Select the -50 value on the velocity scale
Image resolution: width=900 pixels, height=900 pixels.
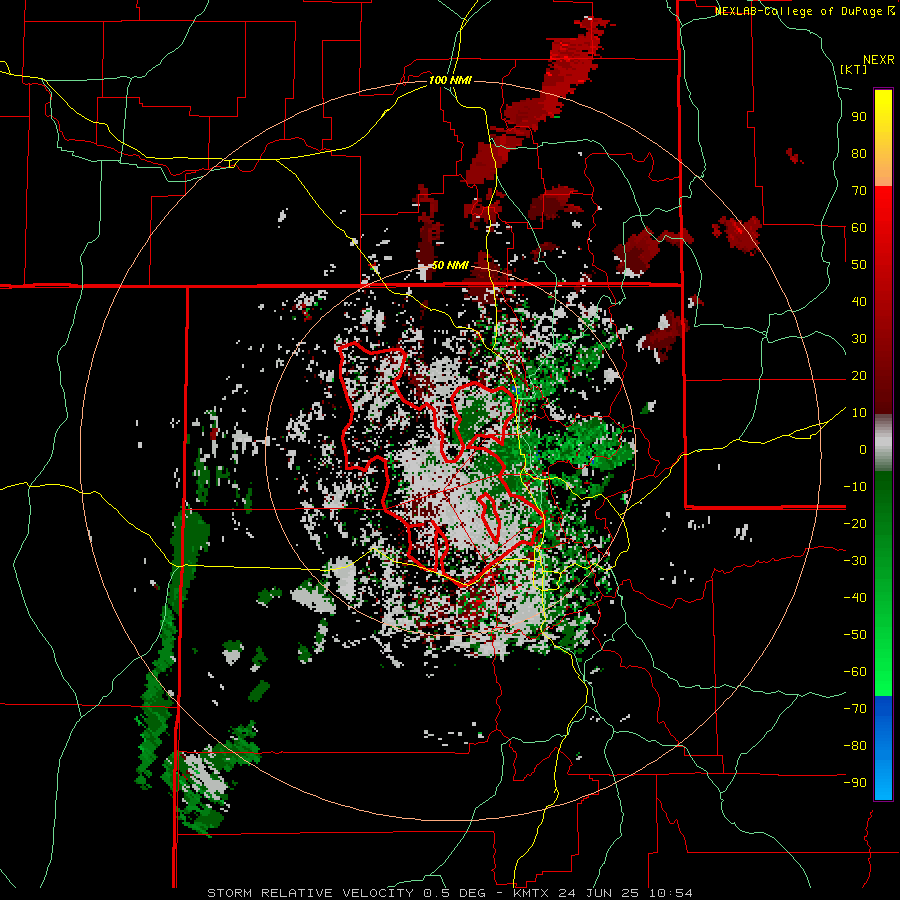click(855, 634)
